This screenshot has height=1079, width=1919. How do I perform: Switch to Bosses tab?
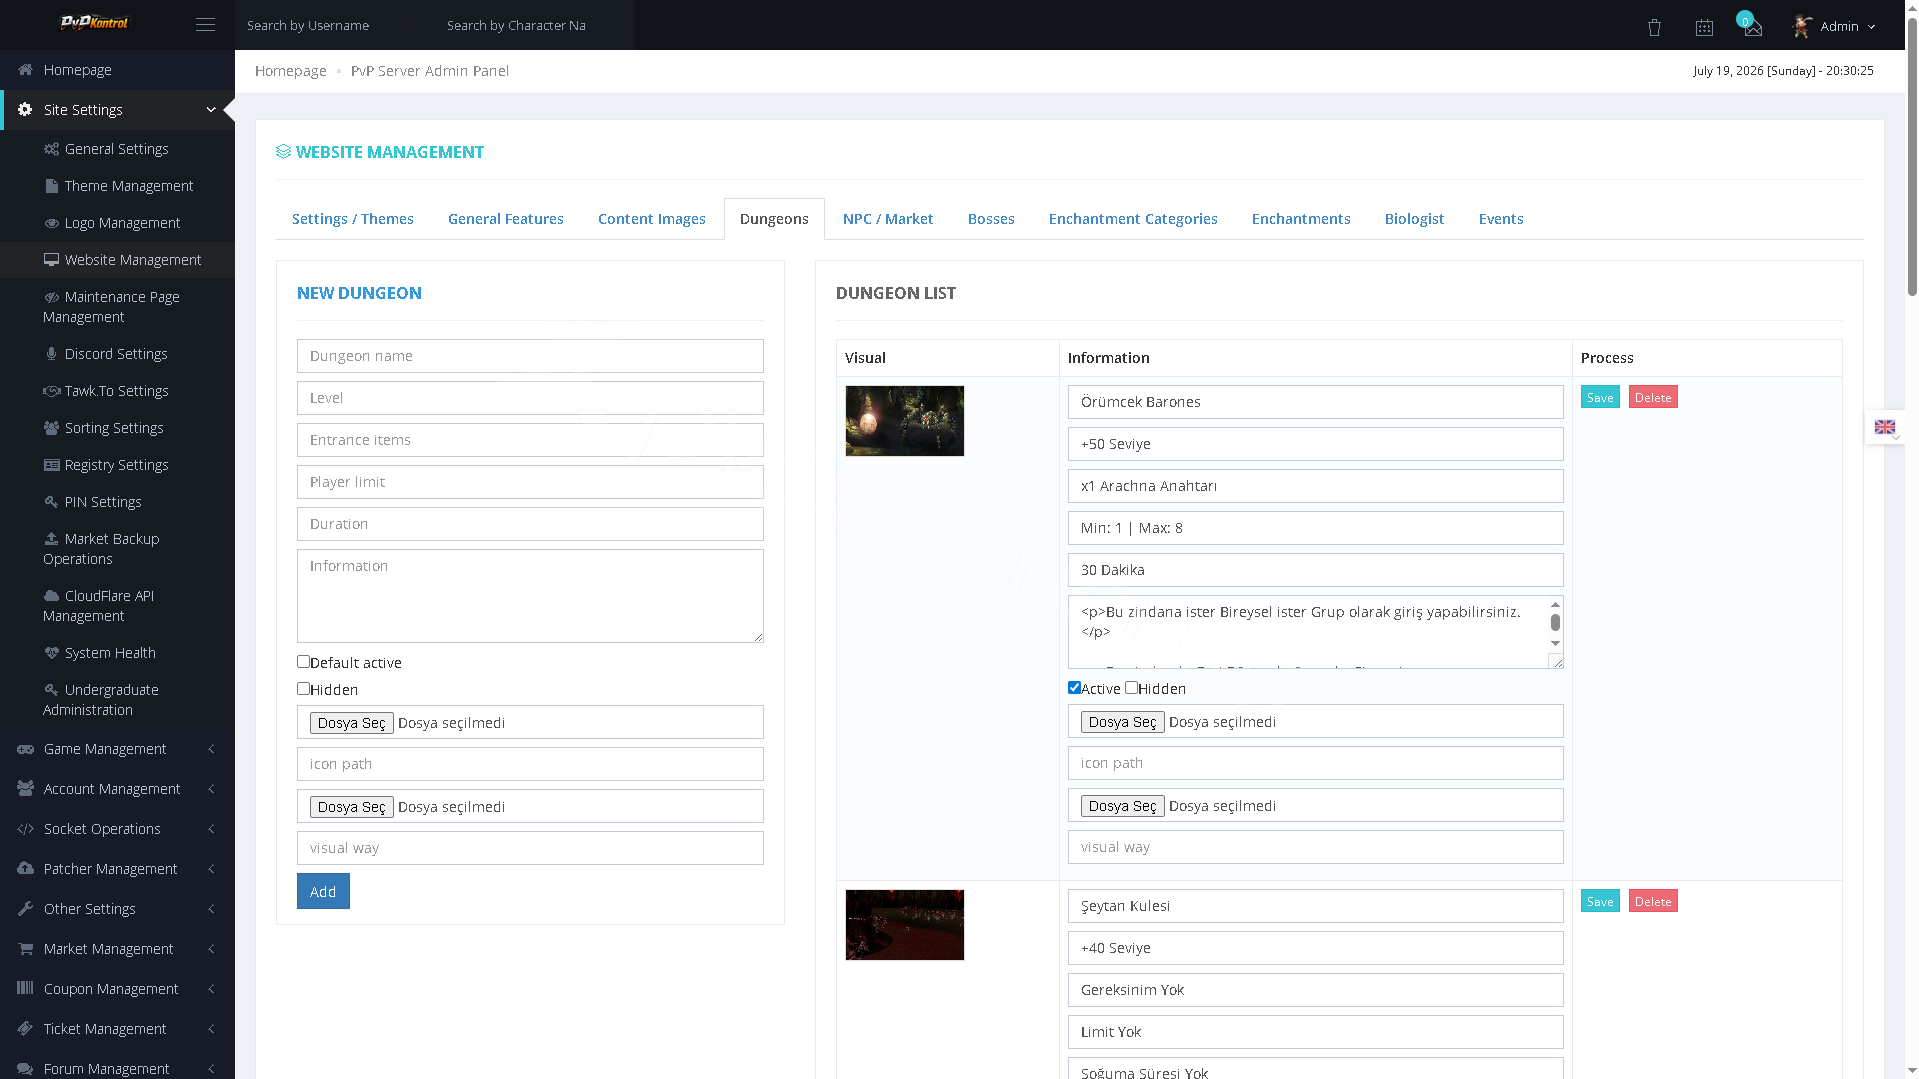tap(991, 219)
